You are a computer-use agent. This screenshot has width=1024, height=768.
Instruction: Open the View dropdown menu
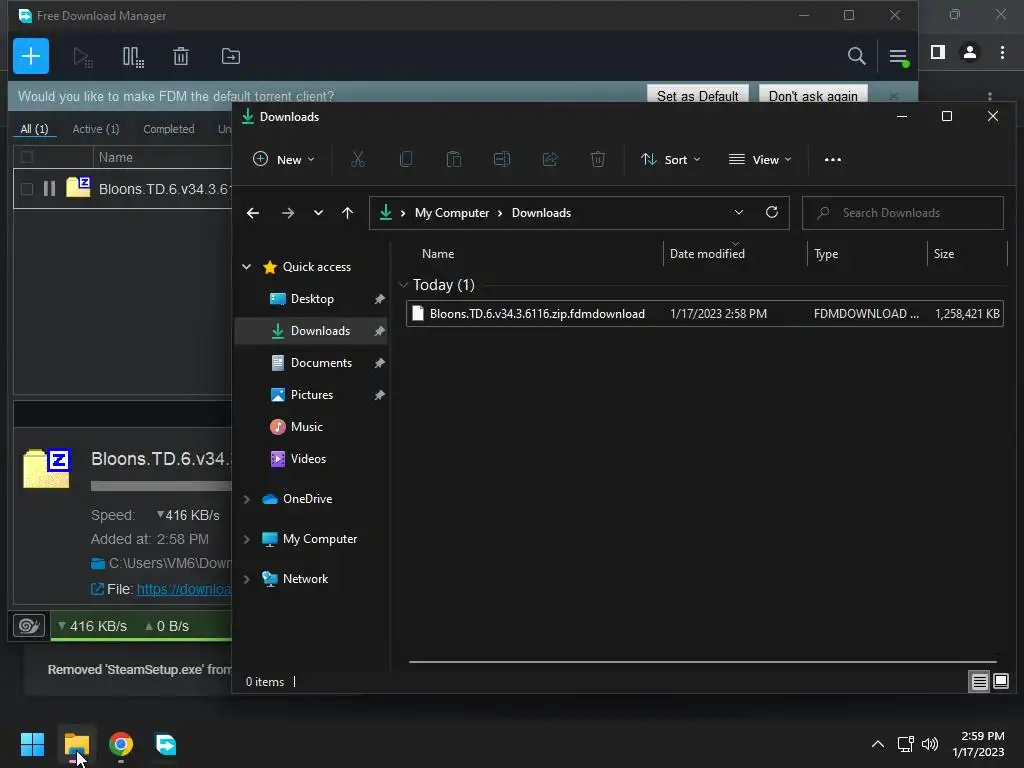[760, 159]
